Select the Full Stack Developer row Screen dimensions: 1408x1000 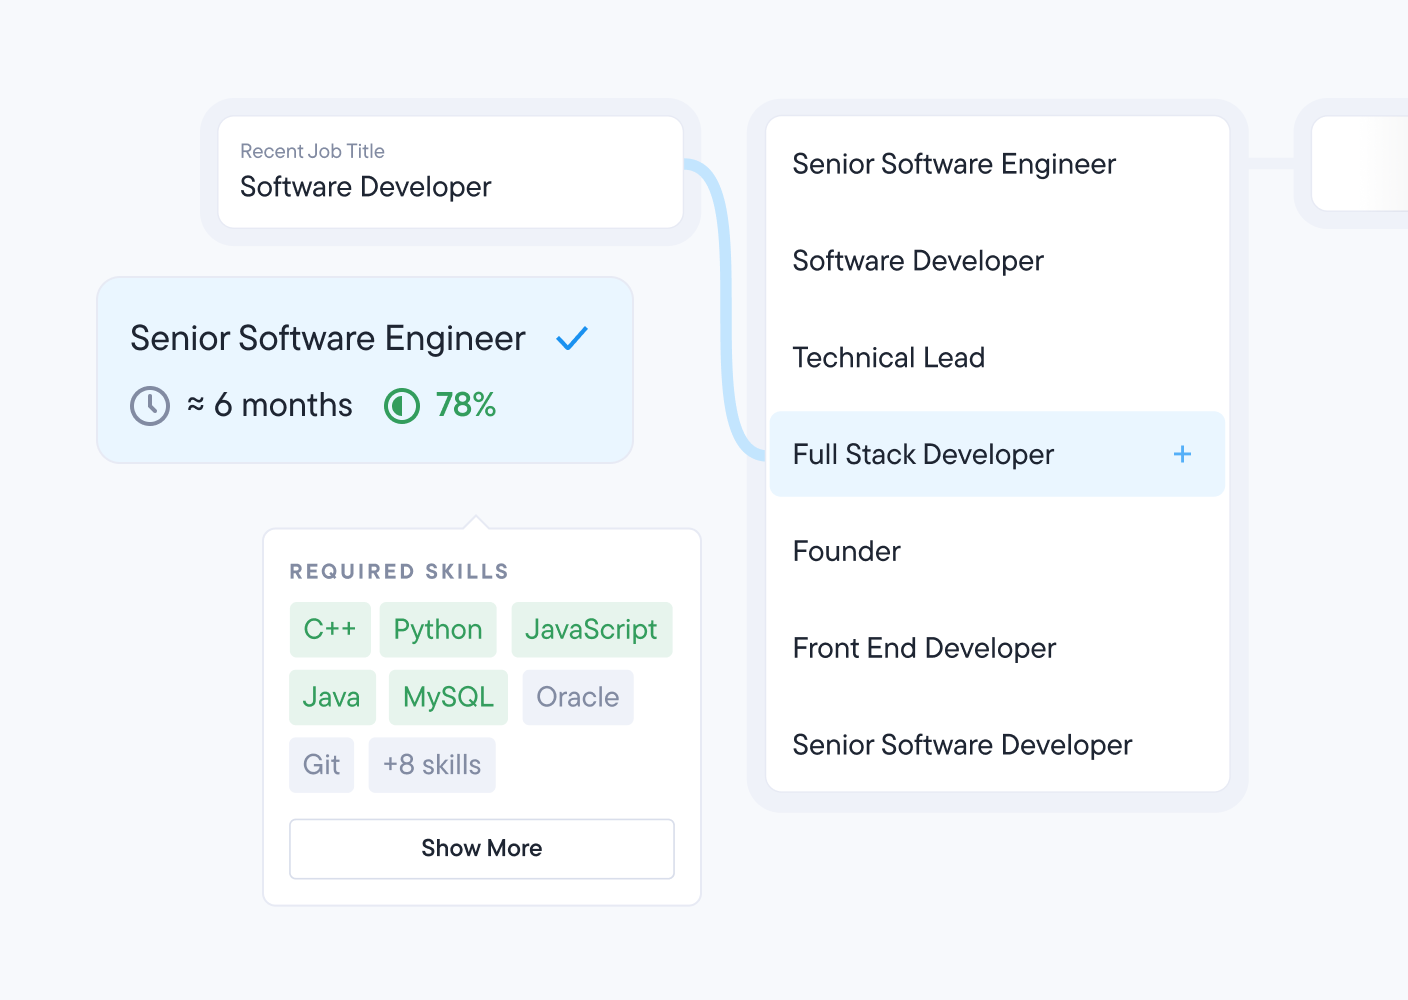pyautogui.click(x=997, y=454)
